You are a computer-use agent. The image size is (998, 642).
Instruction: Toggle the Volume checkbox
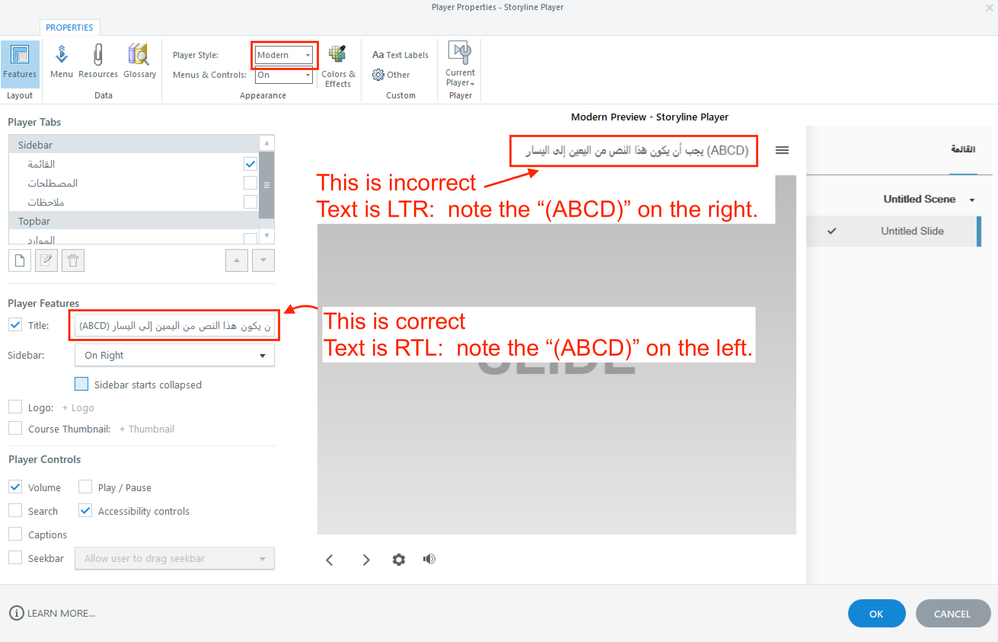tap(15, 487)
